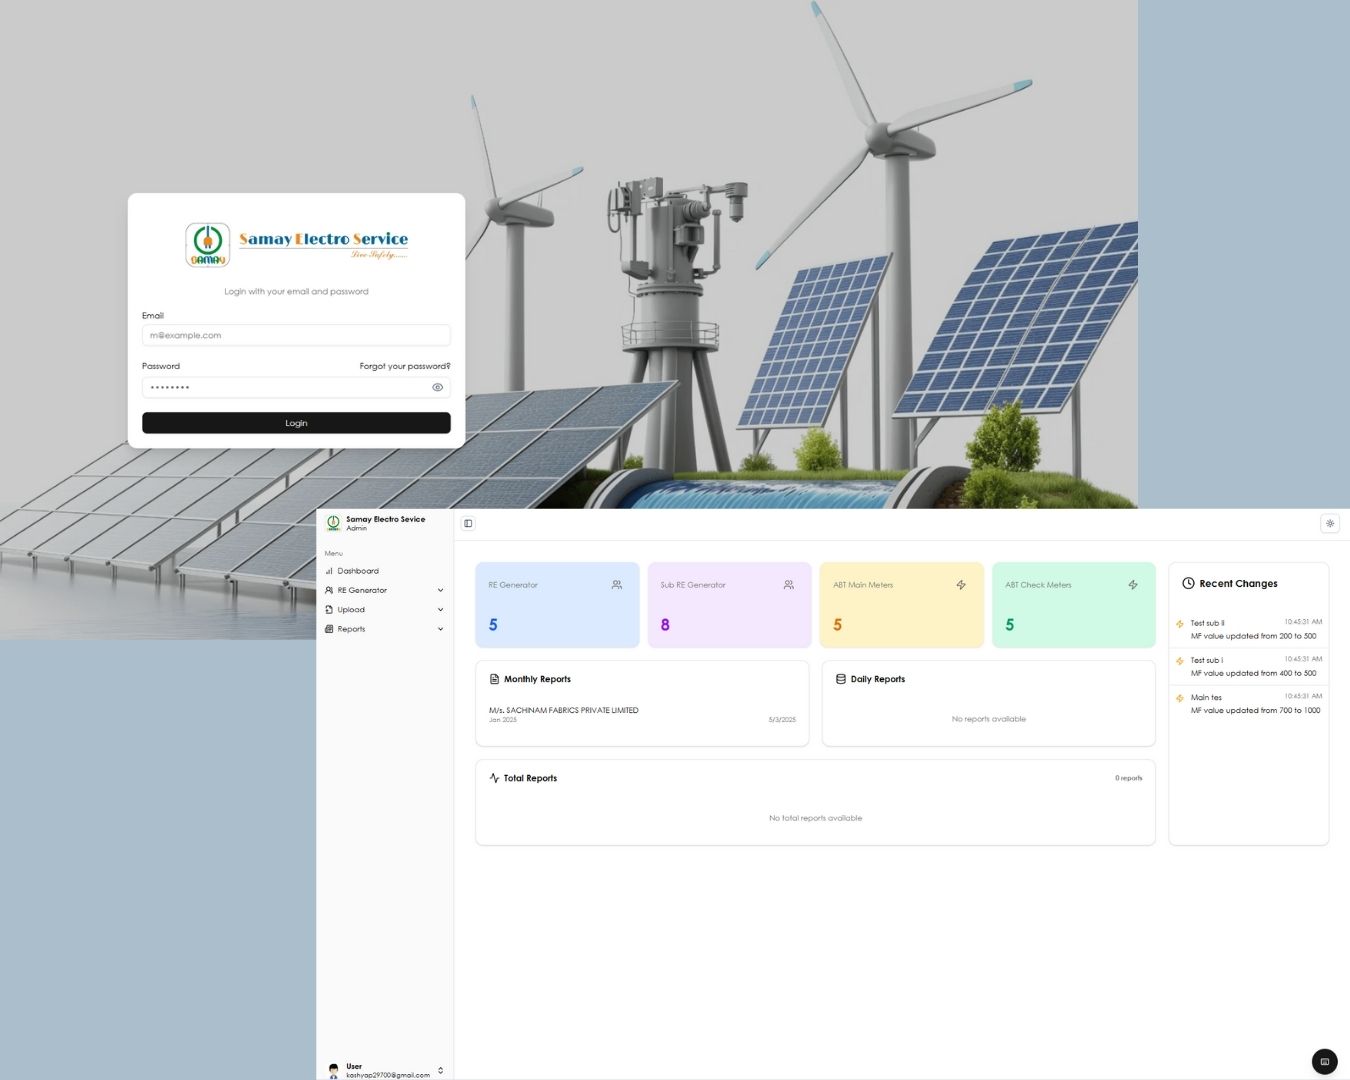The height and width of the screenshot is (1080, 1350).
Task: Click the Upload file icon in sidebar
Action: 329,610
